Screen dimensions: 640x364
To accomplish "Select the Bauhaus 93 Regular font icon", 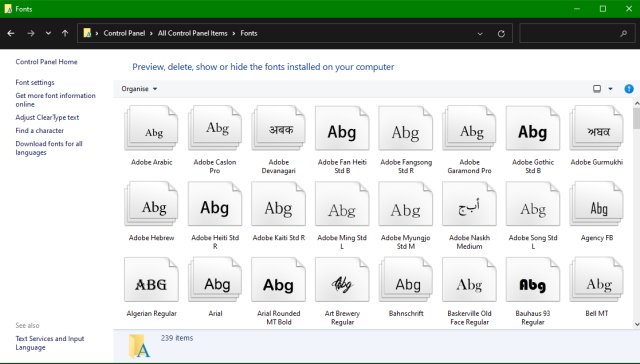I will 533,280.
